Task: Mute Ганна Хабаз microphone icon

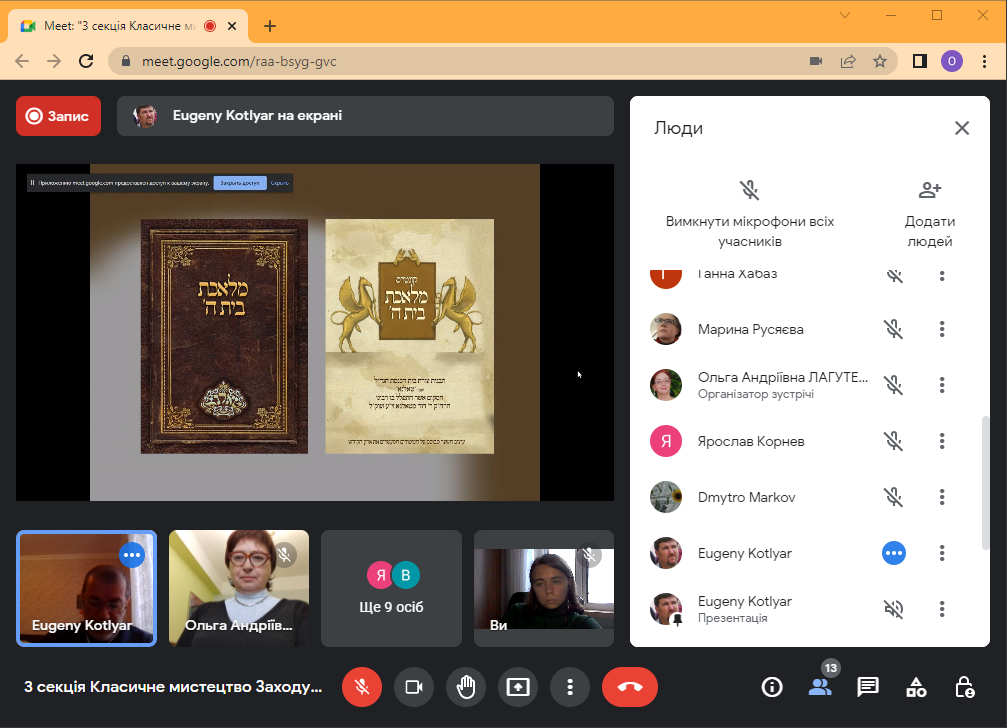Action: pos(894,276)
